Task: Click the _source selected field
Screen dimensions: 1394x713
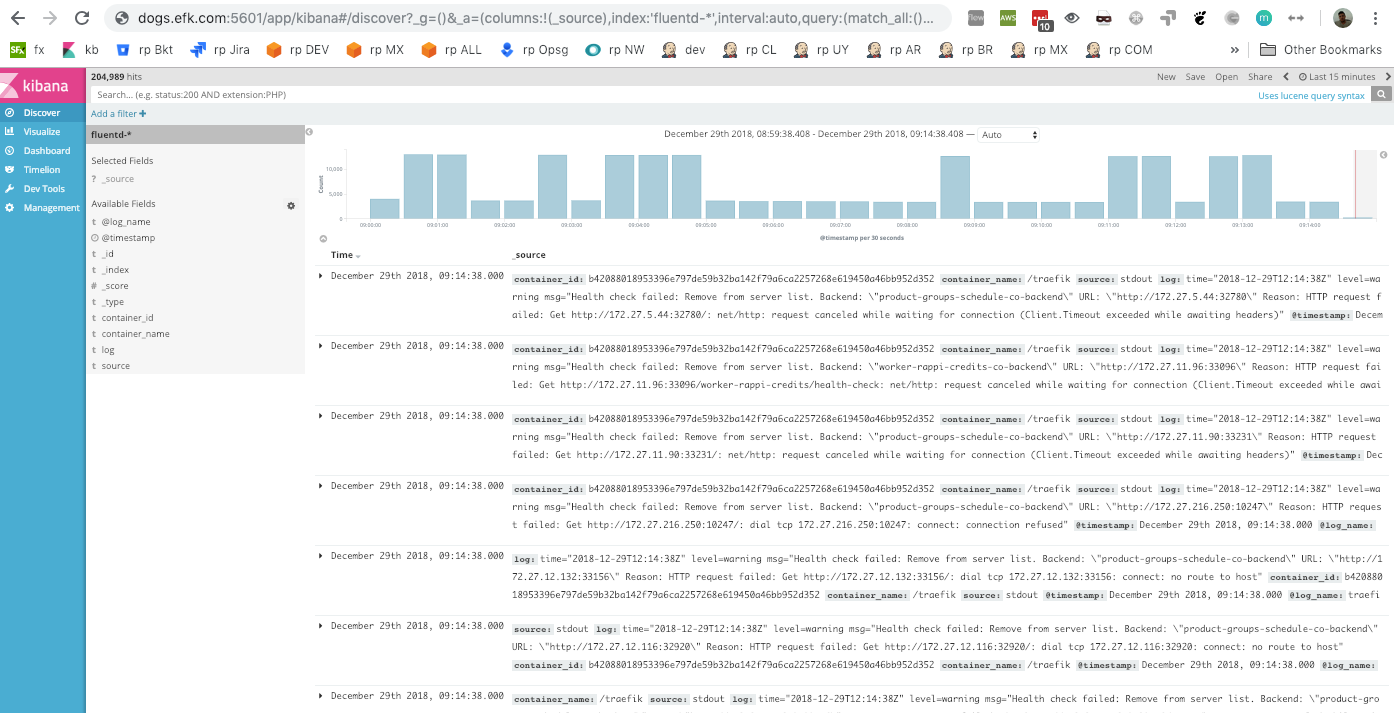Action: coord(118,179)
